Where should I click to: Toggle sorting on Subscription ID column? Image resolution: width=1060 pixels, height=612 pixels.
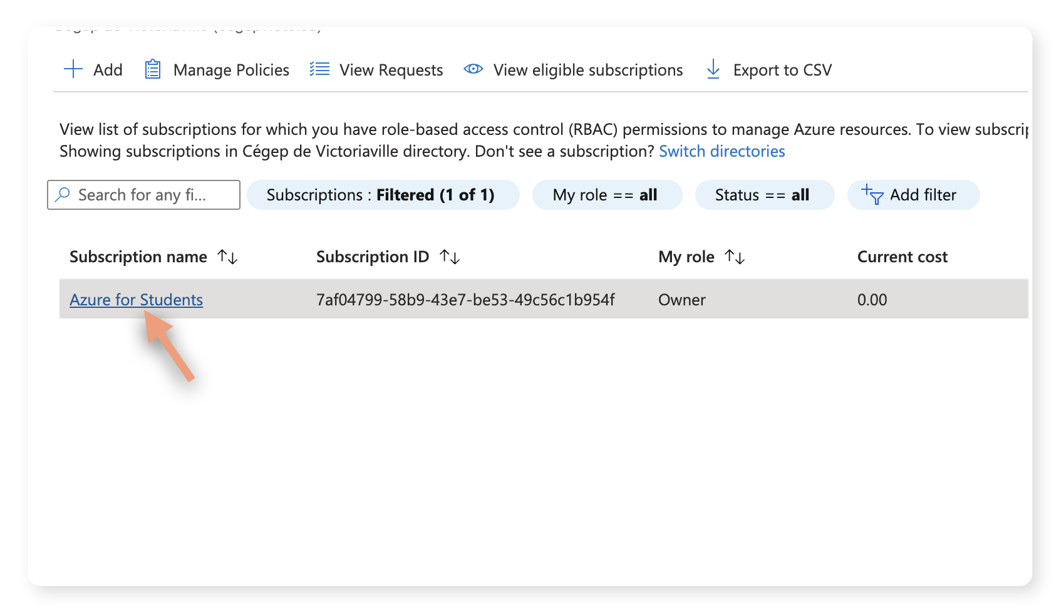click(450, 256)
